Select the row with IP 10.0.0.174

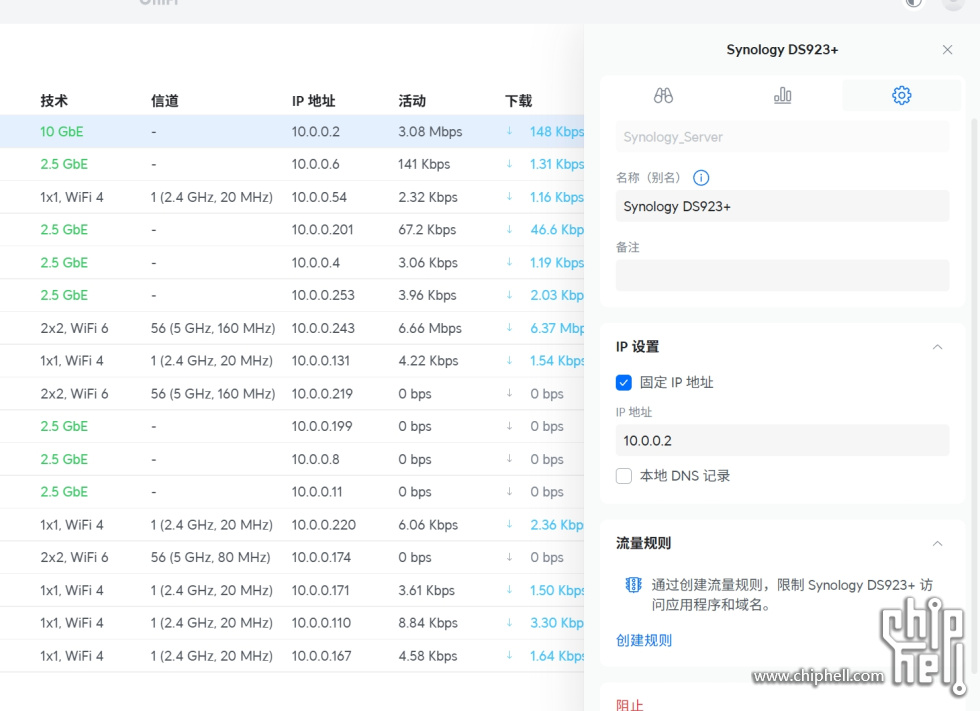click(292, 557)
